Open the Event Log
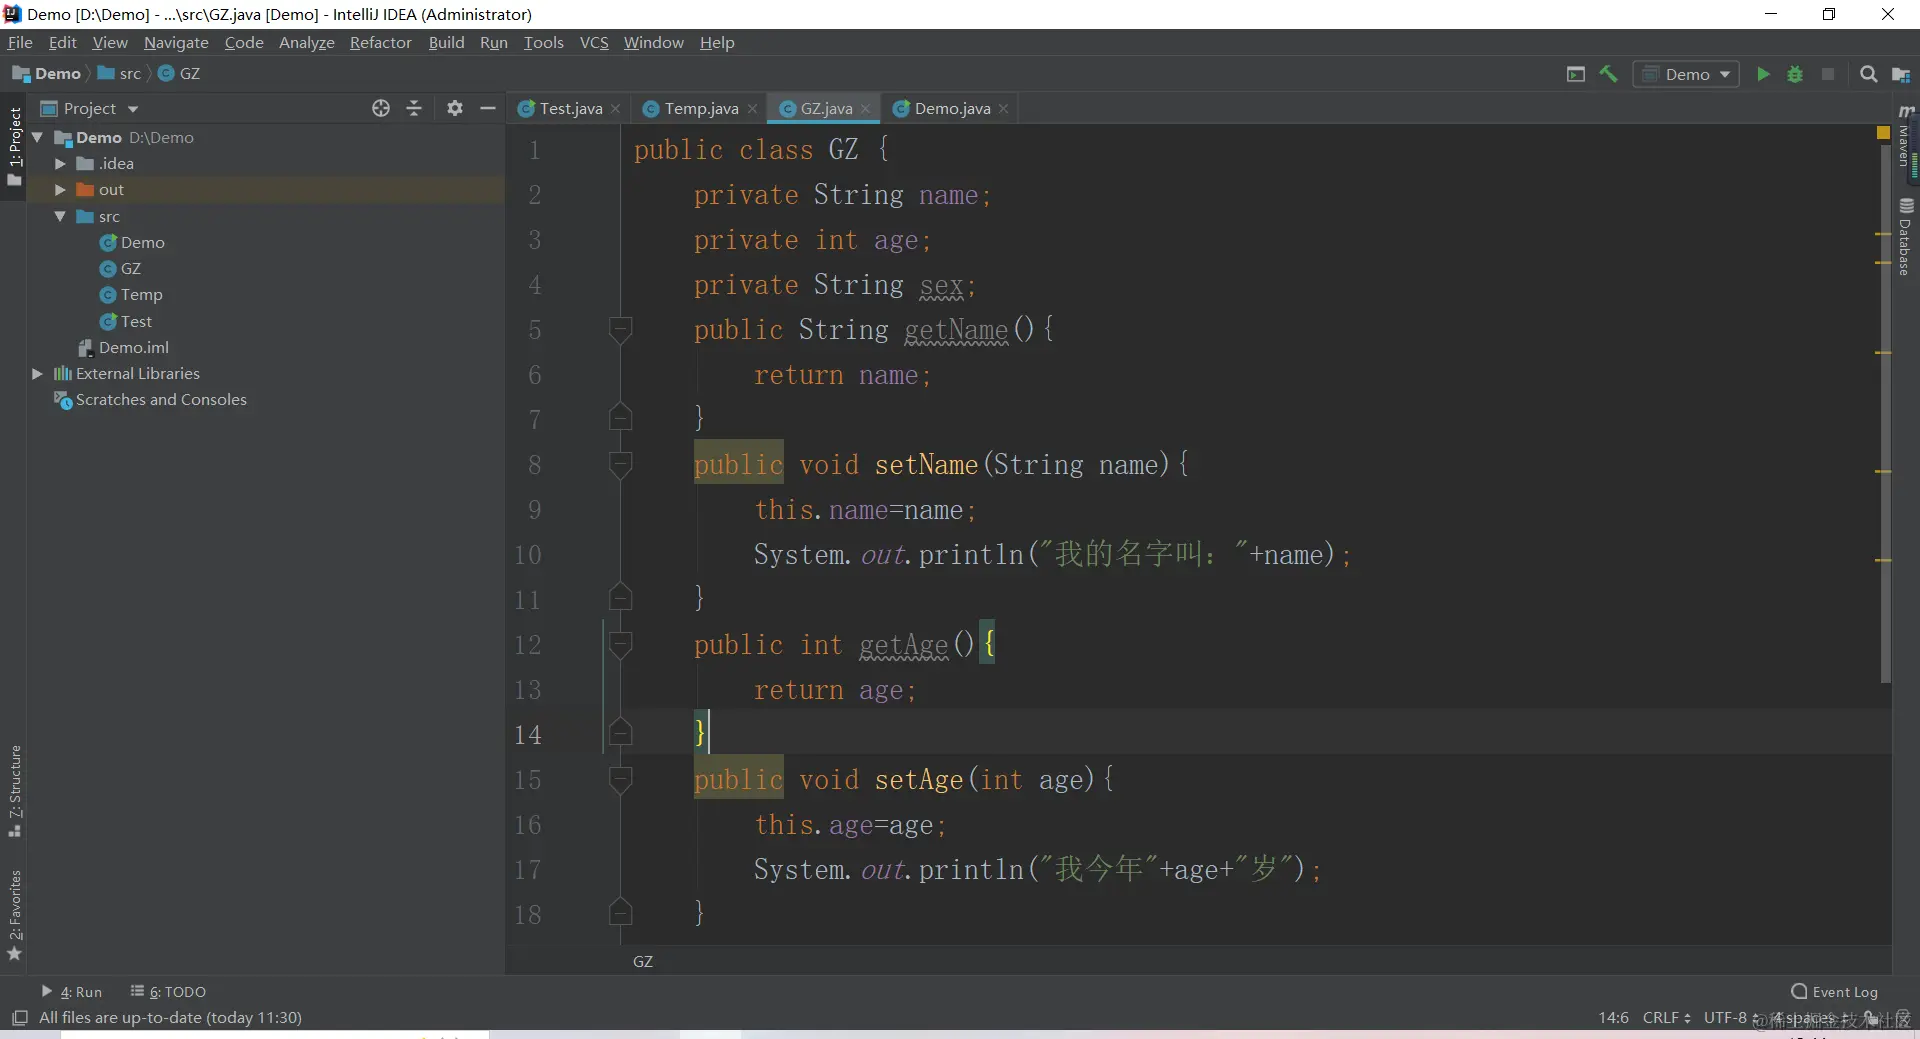 [1835, 992]
